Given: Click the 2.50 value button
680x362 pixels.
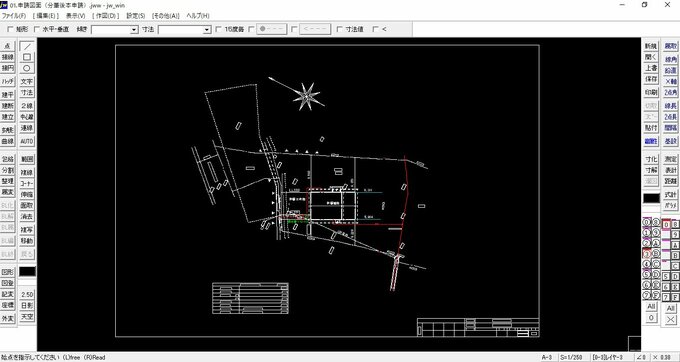Looking at the screenshot, I should click(27, 294).
